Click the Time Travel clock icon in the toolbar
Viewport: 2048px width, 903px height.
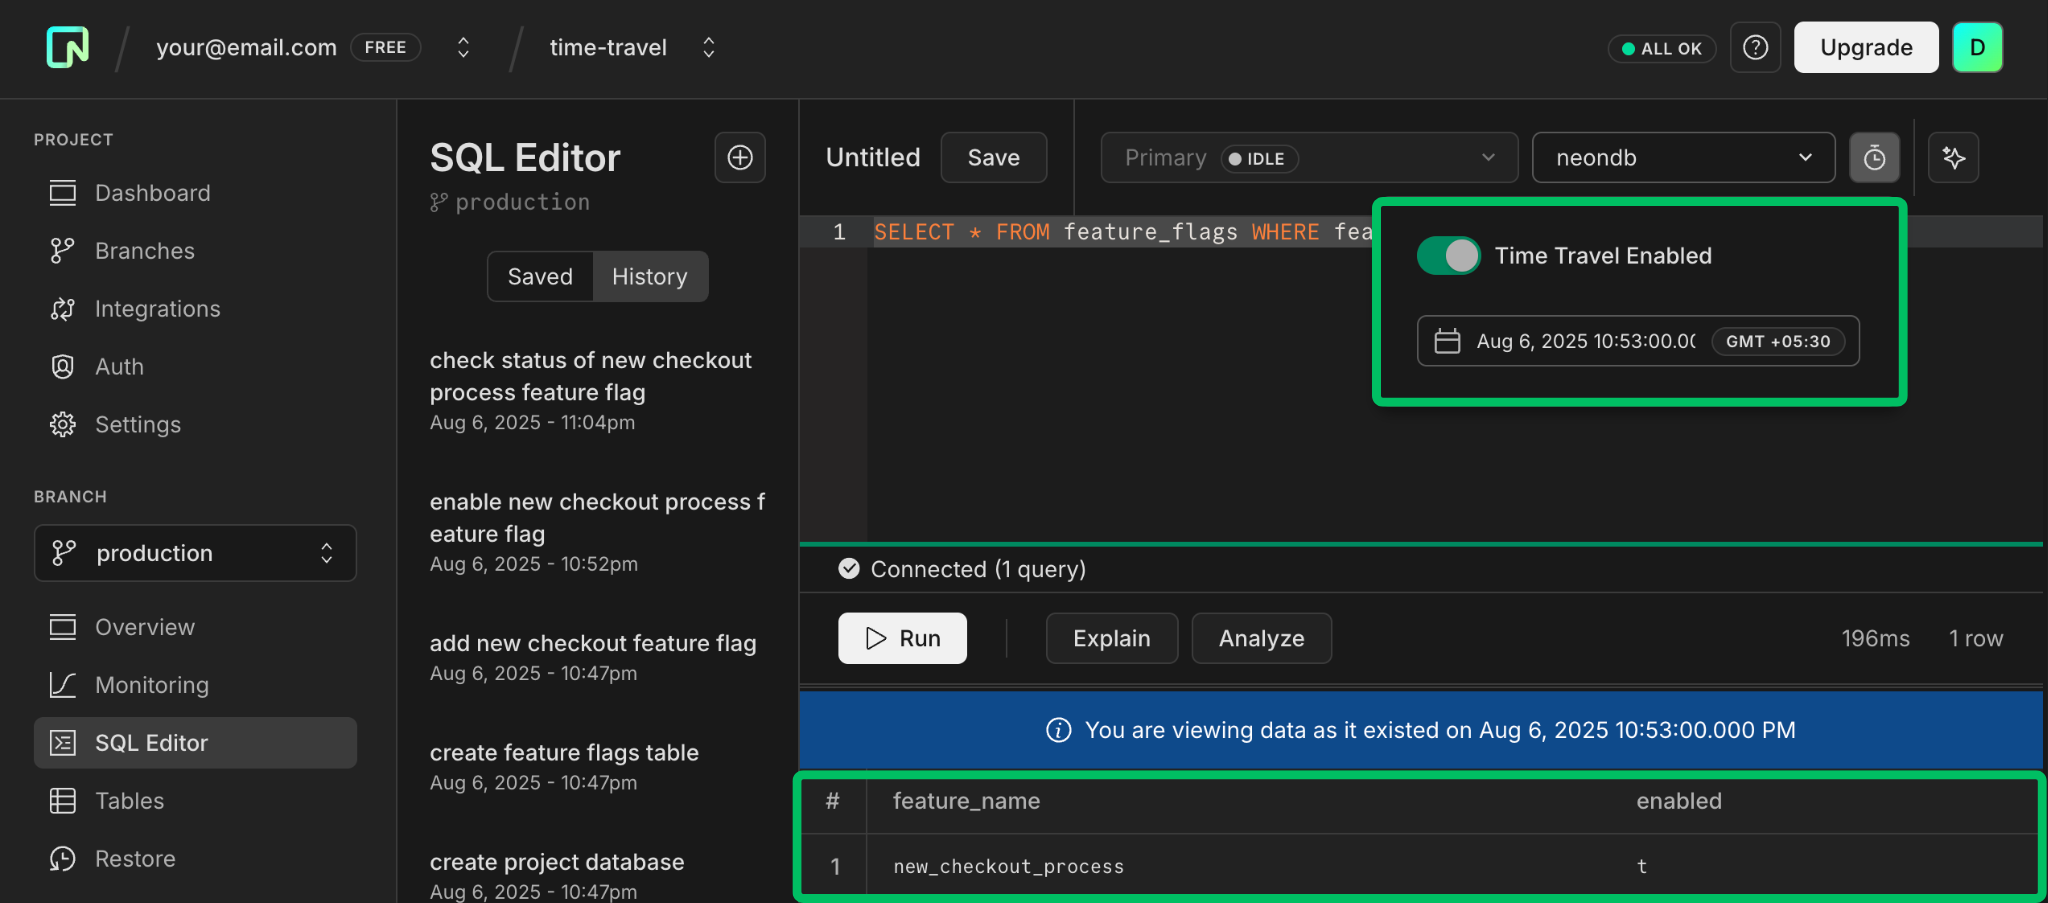(1875, 157)
